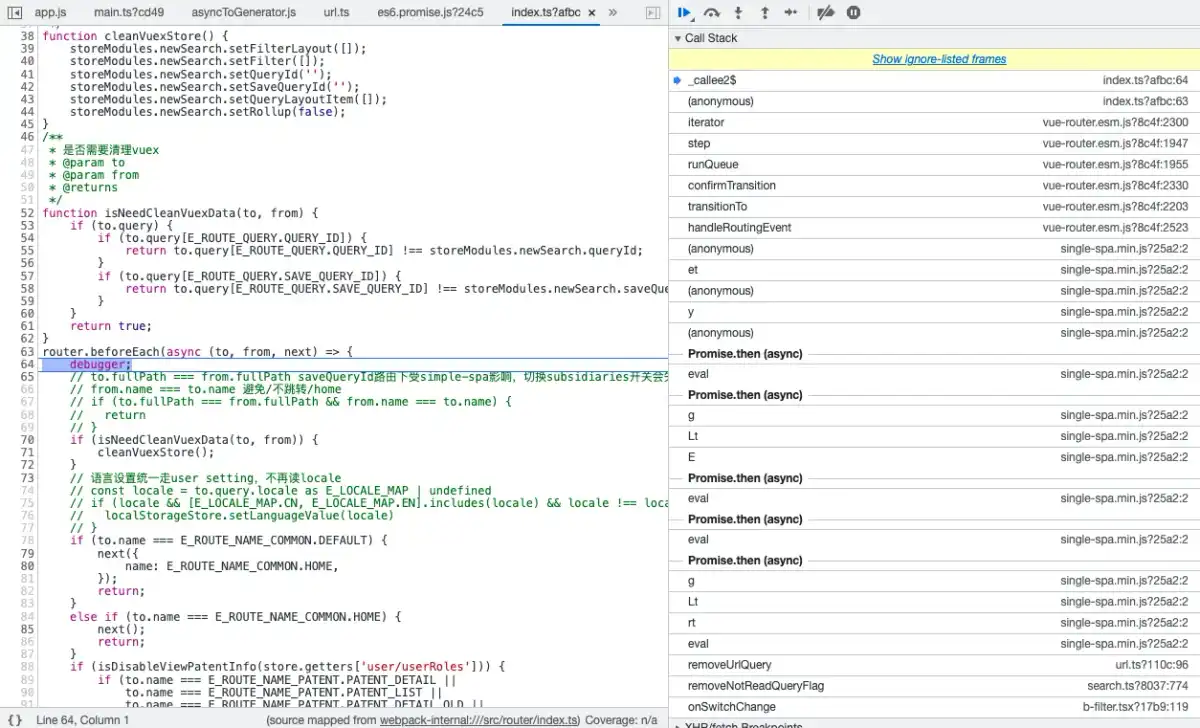Click gutter line number 63
The image size is (1200, 728).
point(27,352)
